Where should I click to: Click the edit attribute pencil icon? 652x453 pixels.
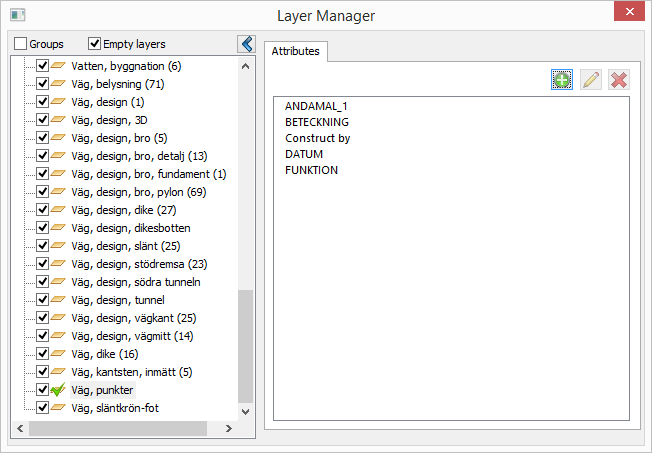(x=590, y=80)
